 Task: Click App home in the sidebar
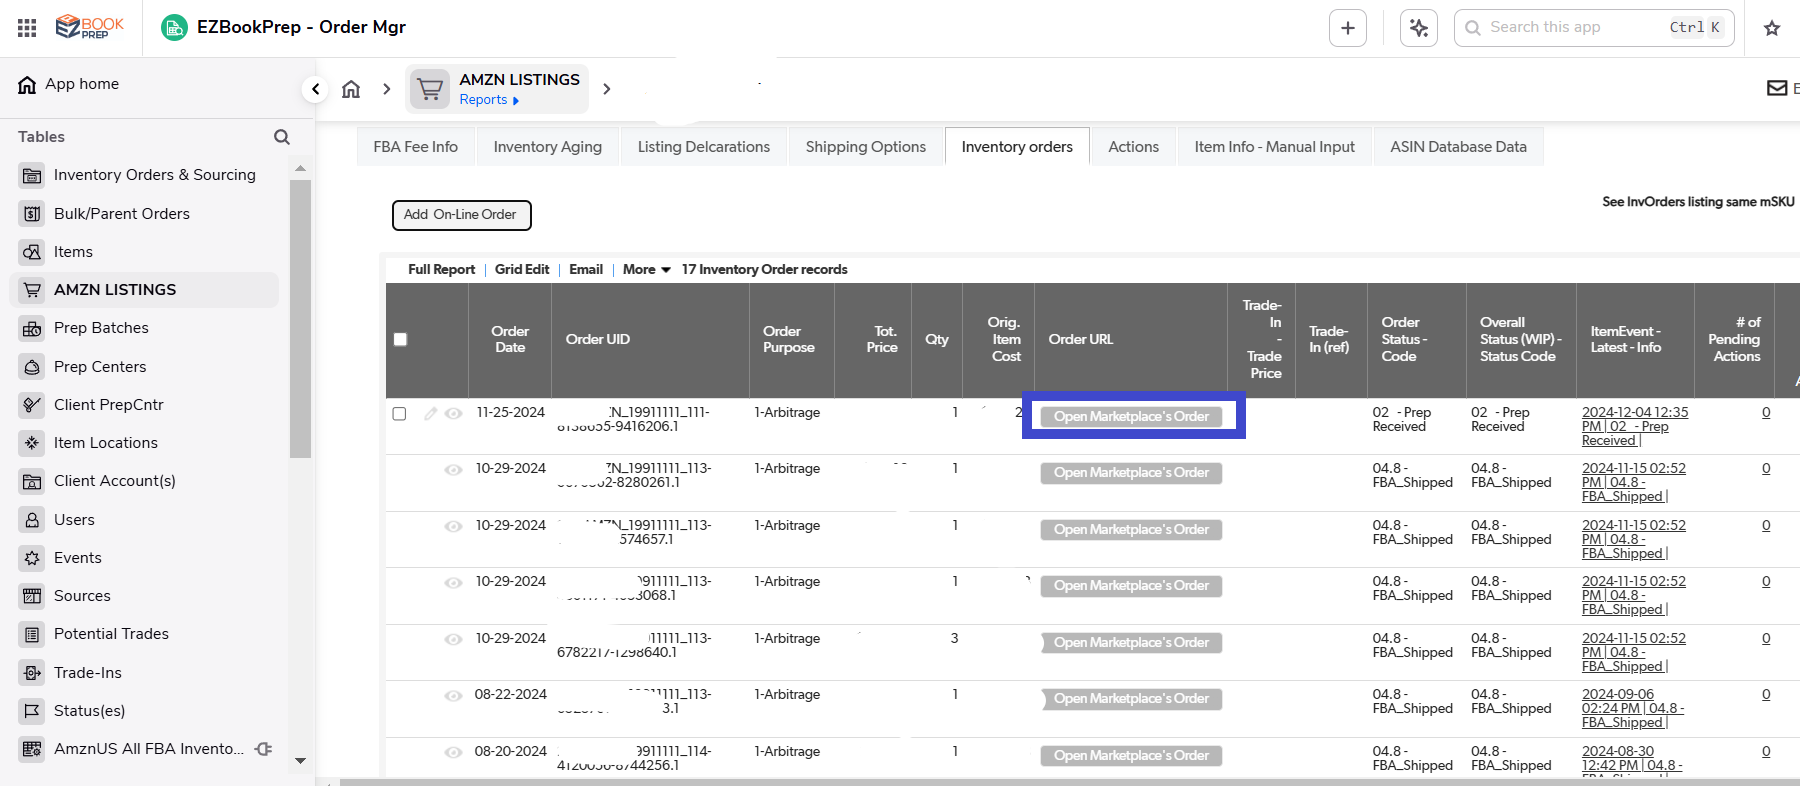click(69, 84)
